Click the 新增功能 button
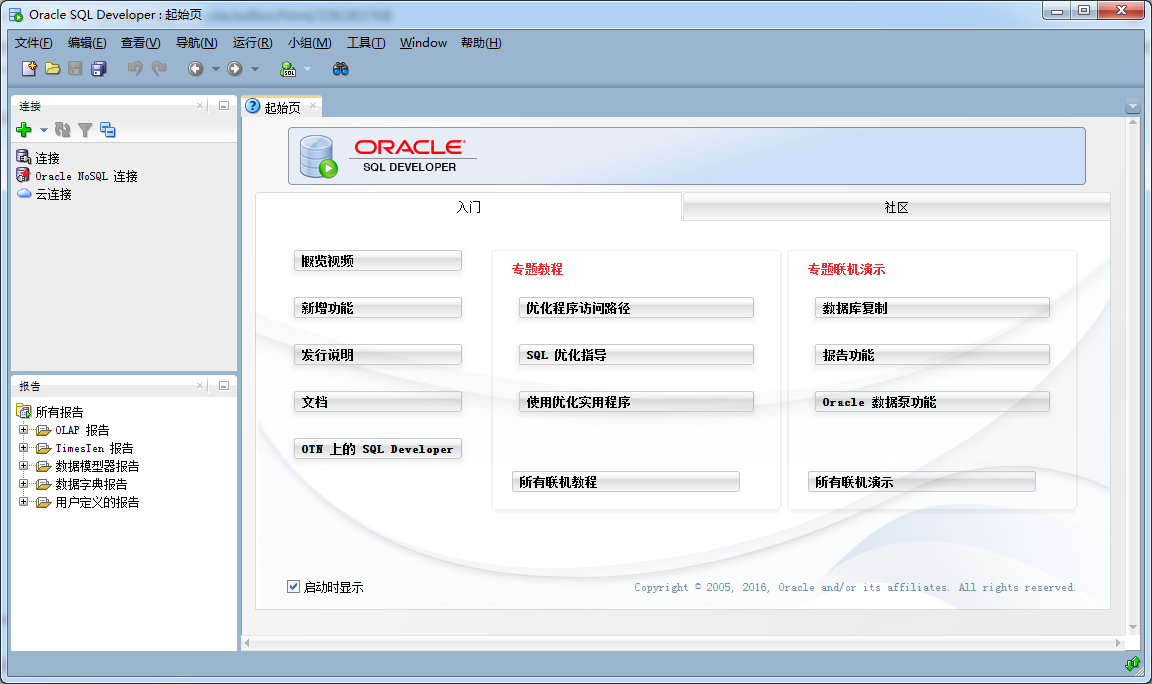 pyautogui.click(x=378, y=308)
